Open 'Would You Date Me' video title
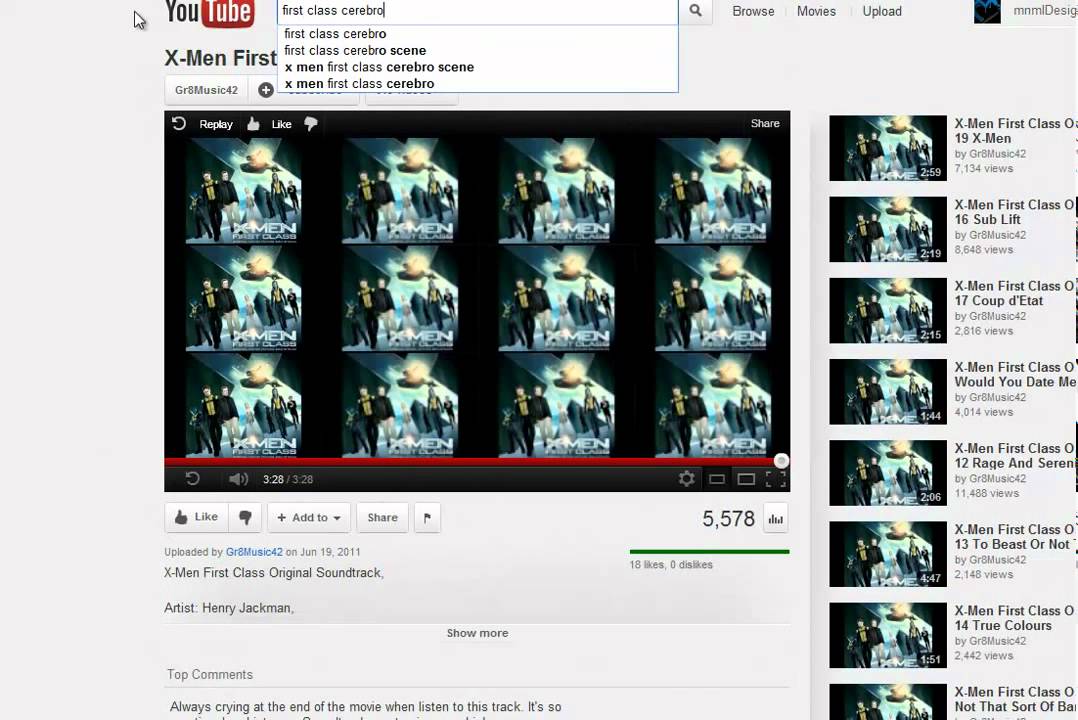 point(1015,374)
